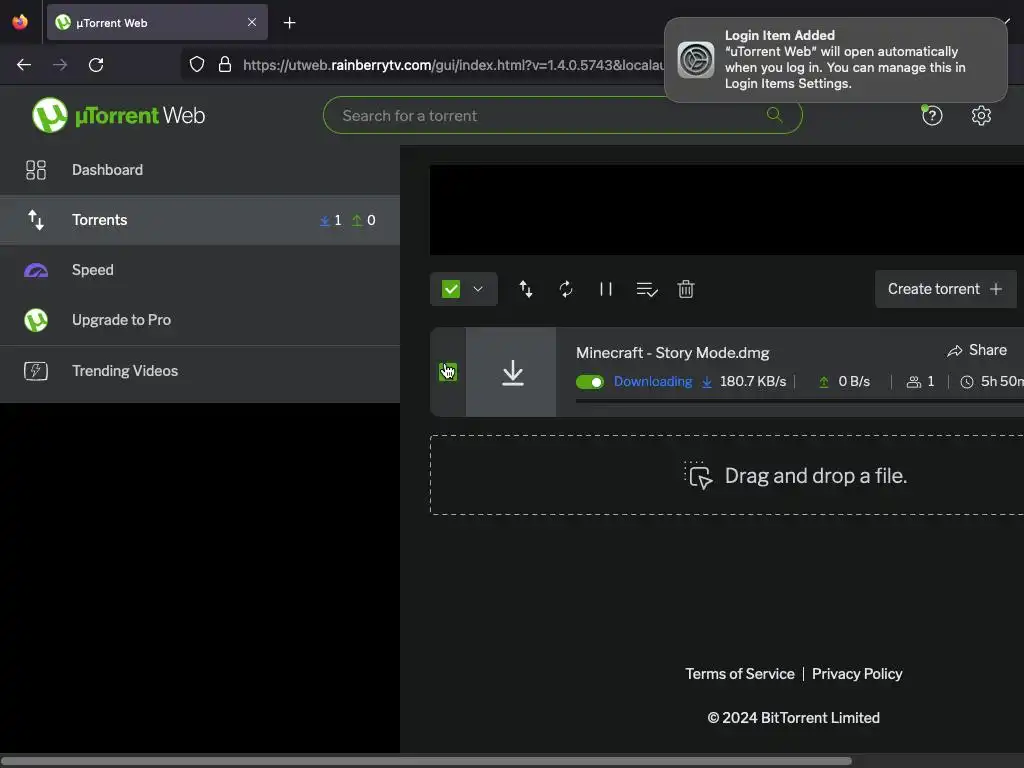Image resolution: width=1024 pixels, height=768 pixels.
Task: Click the © 2024 BitTorrent Limited text
Action: tap(793, 718)
